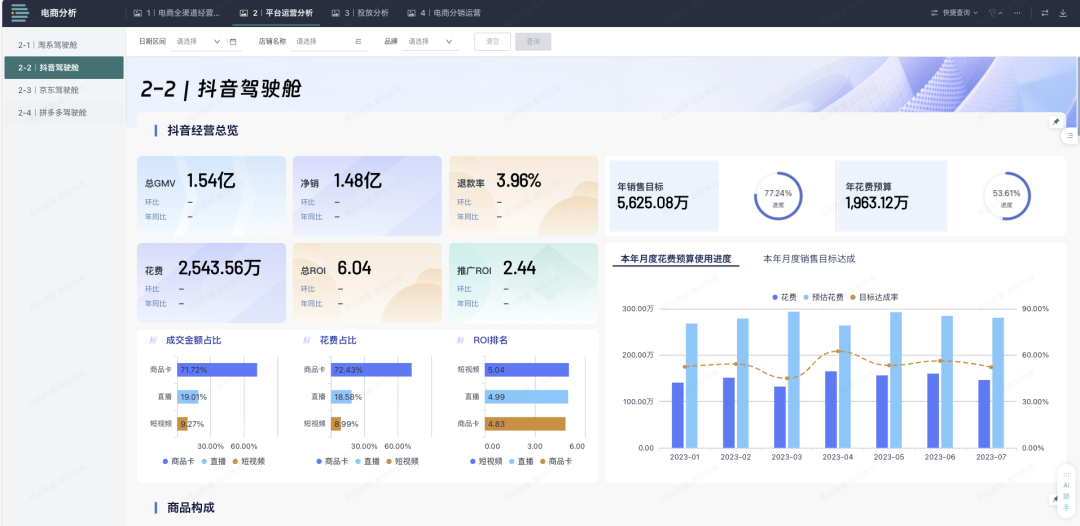Click the 4.99 直播 bar in ROI排名
The image size is (1080, 526).
tap(526, 397)
